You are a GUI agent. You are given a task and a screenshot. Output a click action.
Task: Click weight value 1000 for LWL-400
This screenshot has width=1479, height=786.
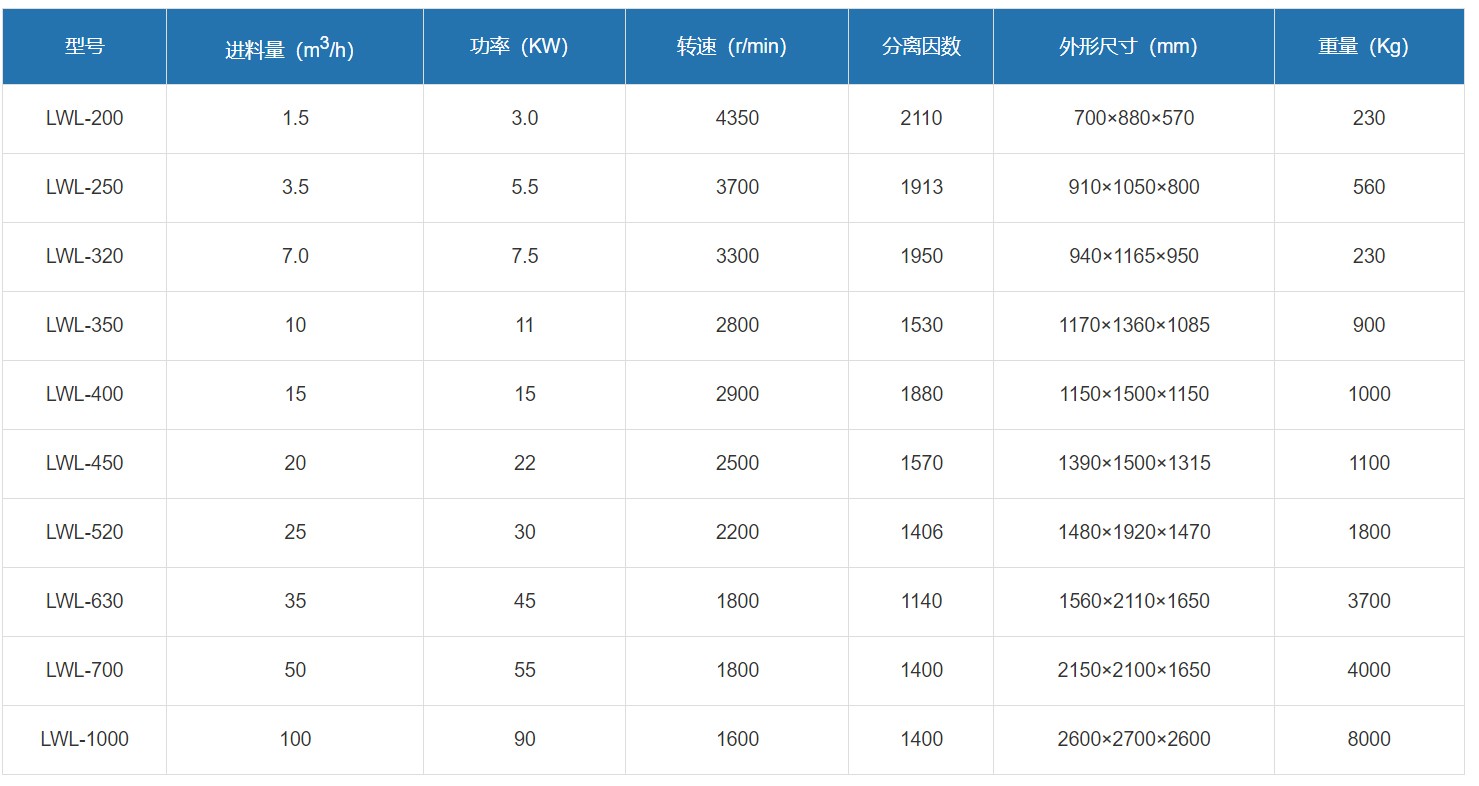tap(1369, 394)
